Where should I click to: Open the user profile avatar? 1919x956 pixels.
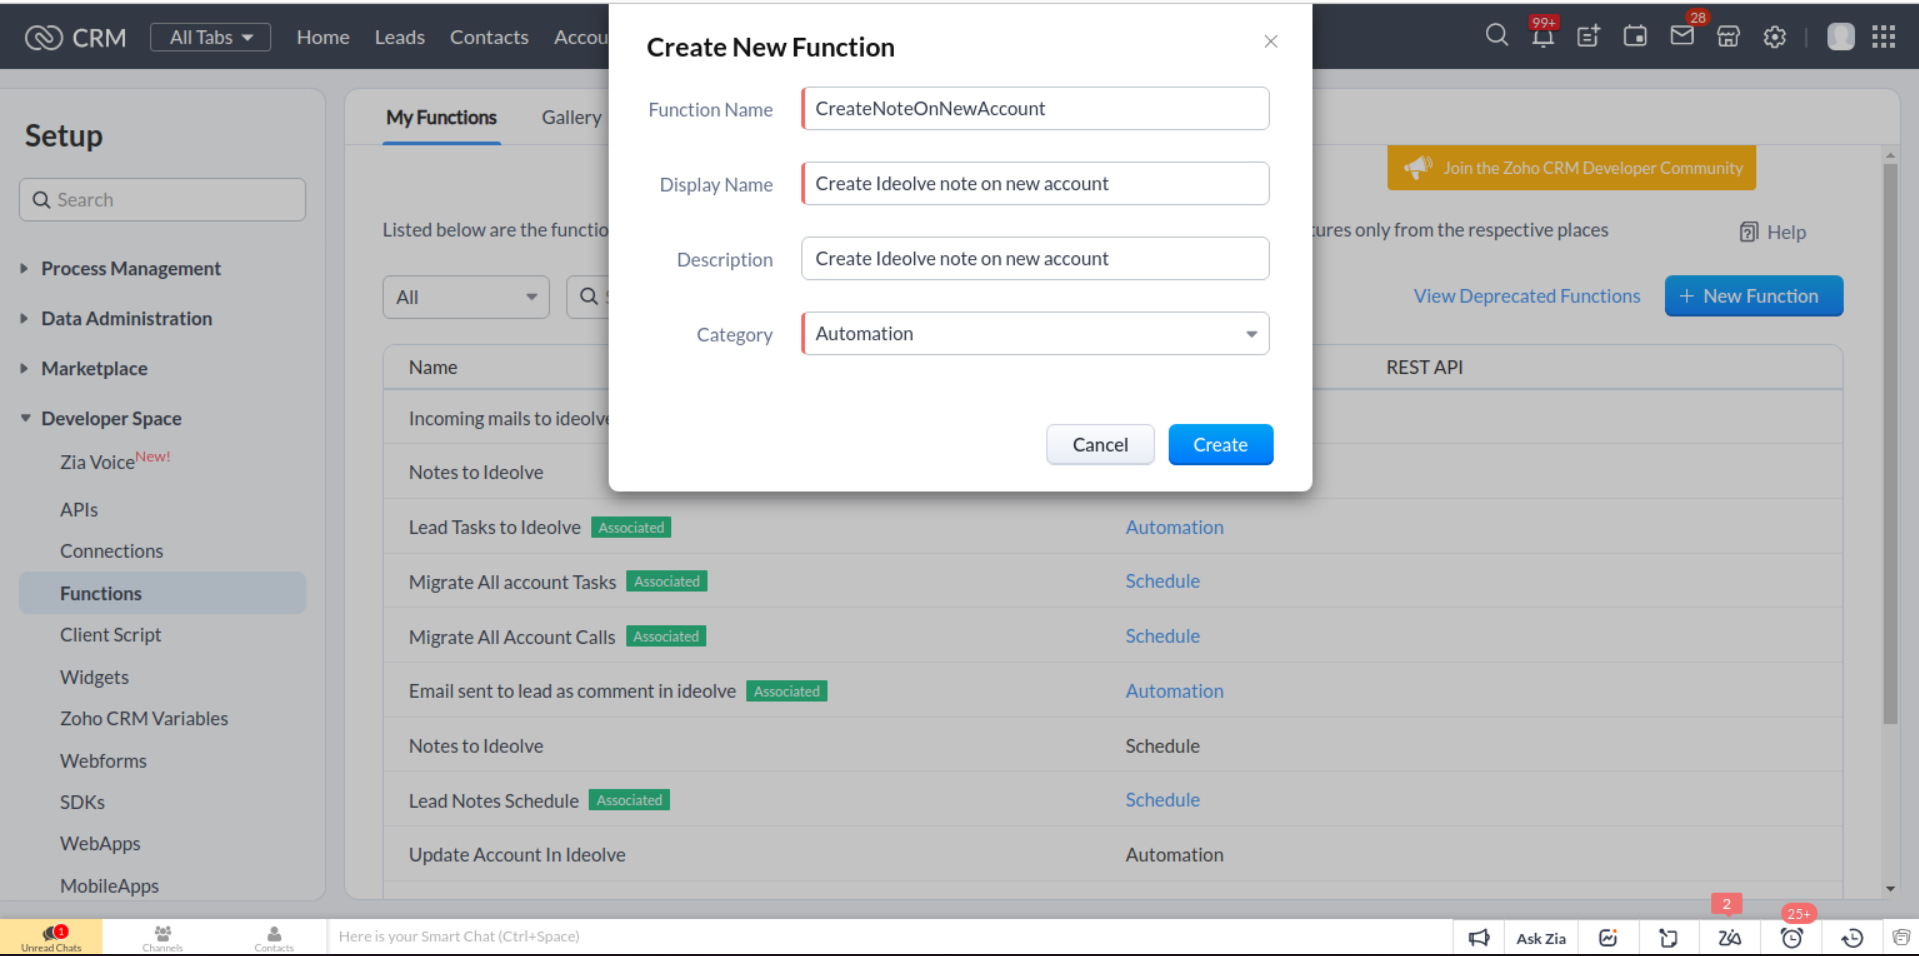[1841, 37]
